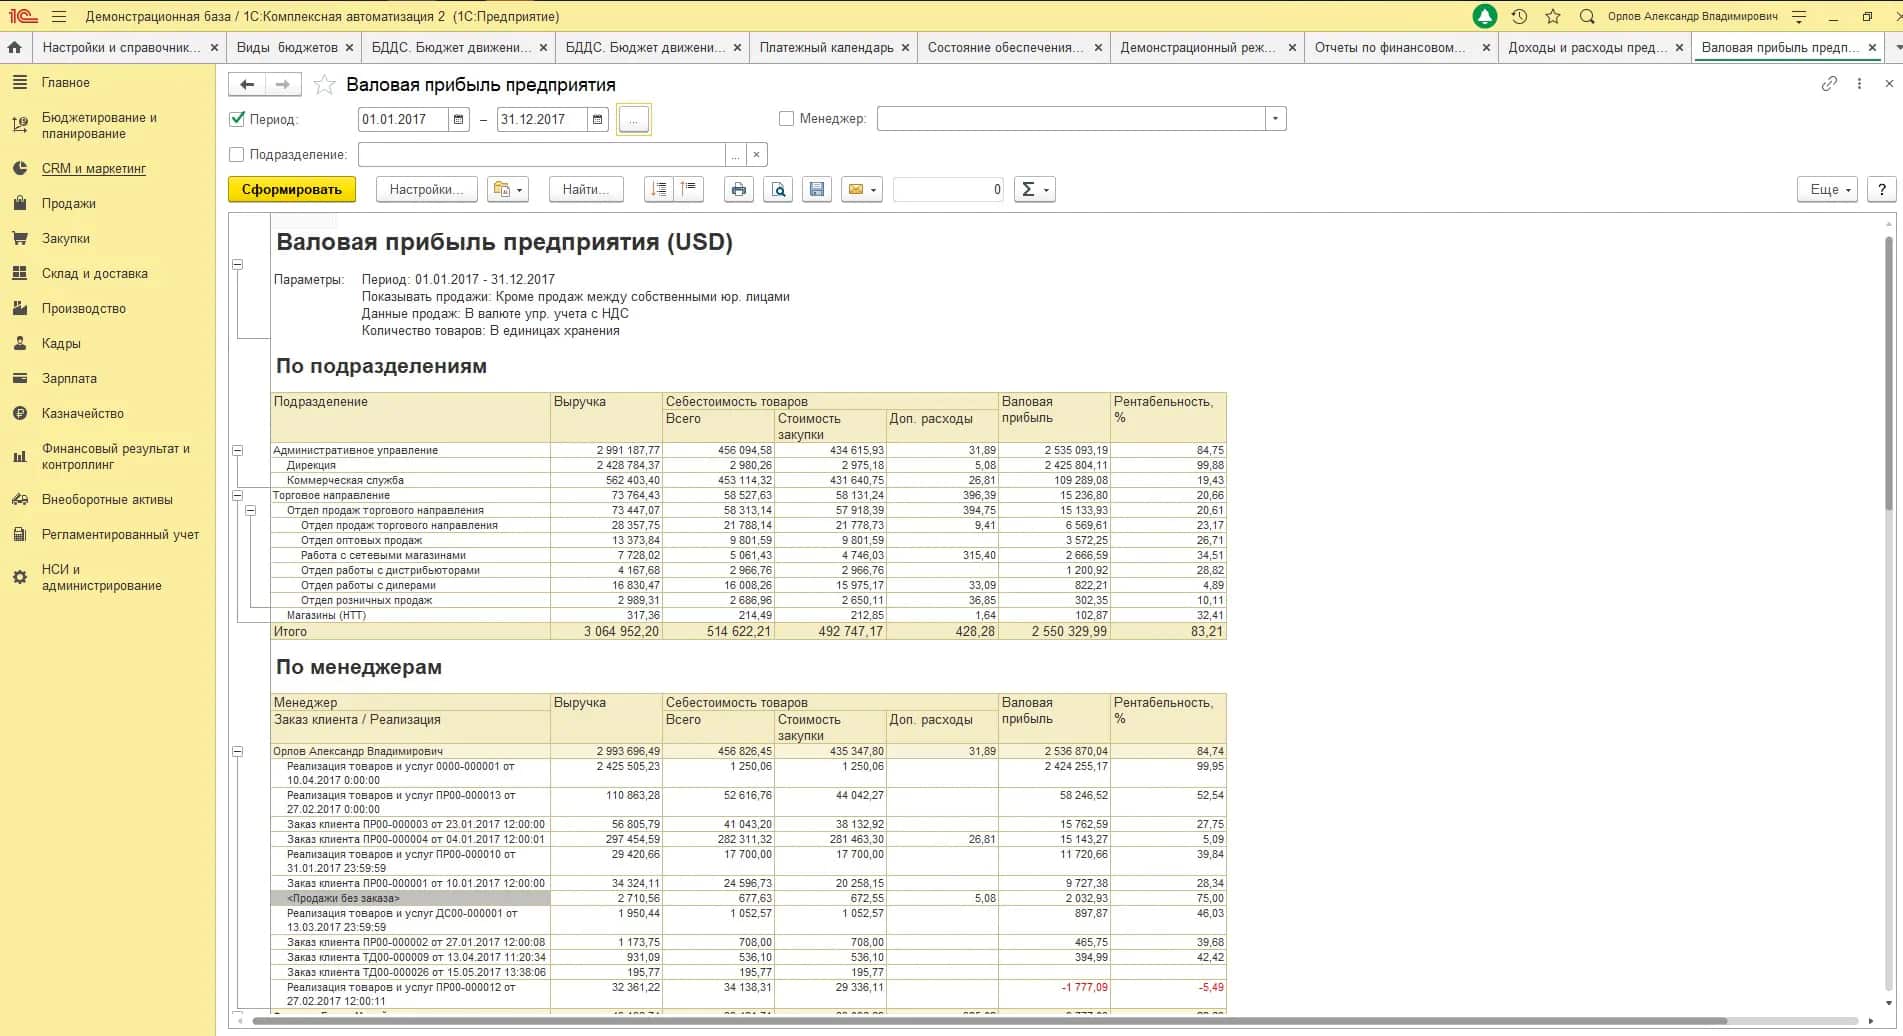Navigate forward with right arrow
This screenshot has width=1903, height=1036.
[x=282, y=85]
